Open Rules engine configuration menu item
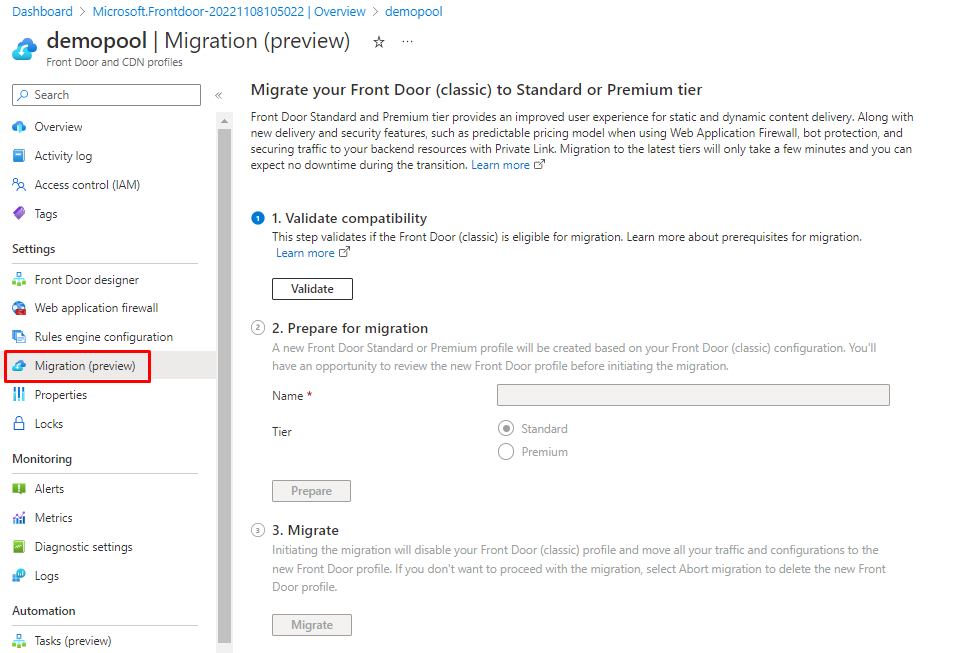 coord(103,337)
